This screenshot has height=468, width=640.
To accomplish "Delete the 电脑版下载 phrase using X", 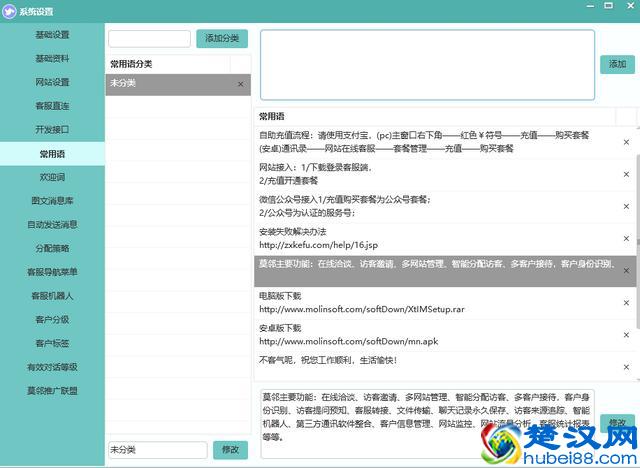I will point(626,302).
